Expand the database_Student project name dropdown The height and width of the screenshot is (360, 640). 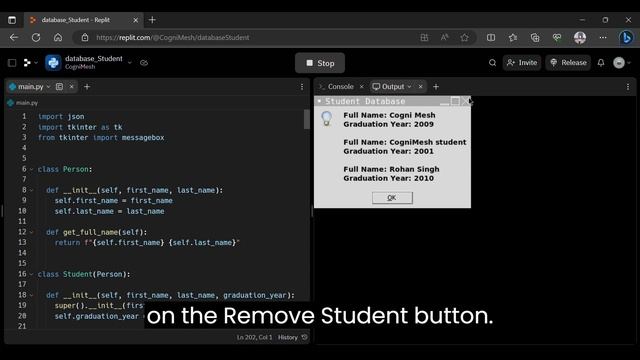130,63
